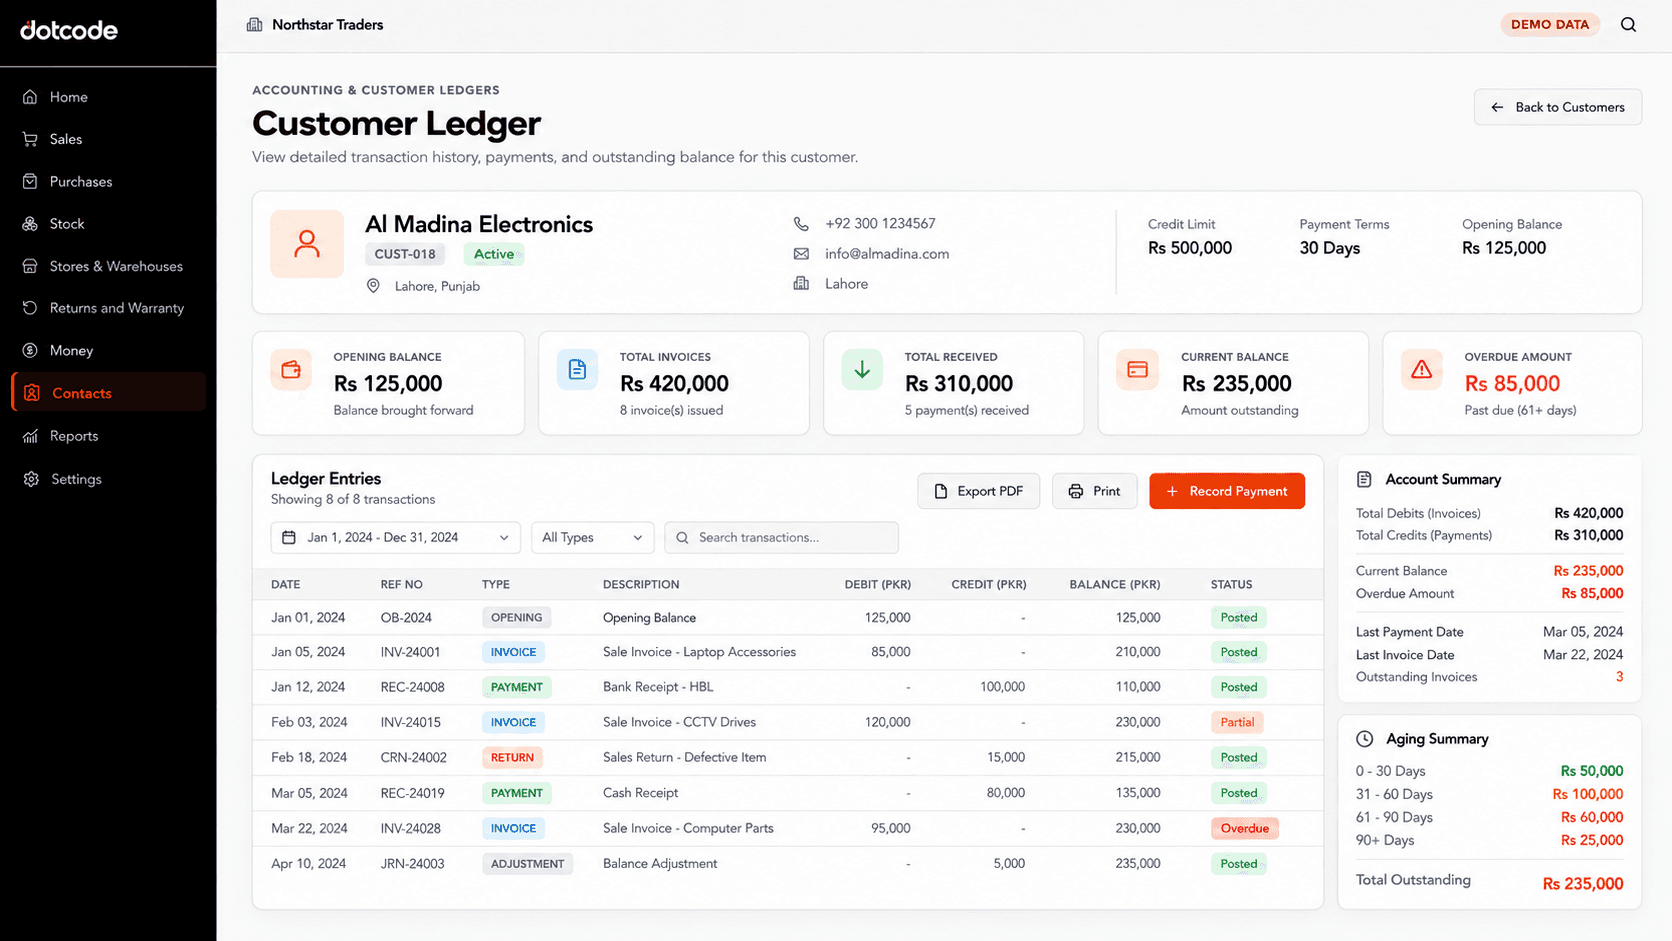Image resolution: width=1672 pixels, height=941 pixels.
Task: Select Stock in the sidebar
Action: click(x=108, y=224)
